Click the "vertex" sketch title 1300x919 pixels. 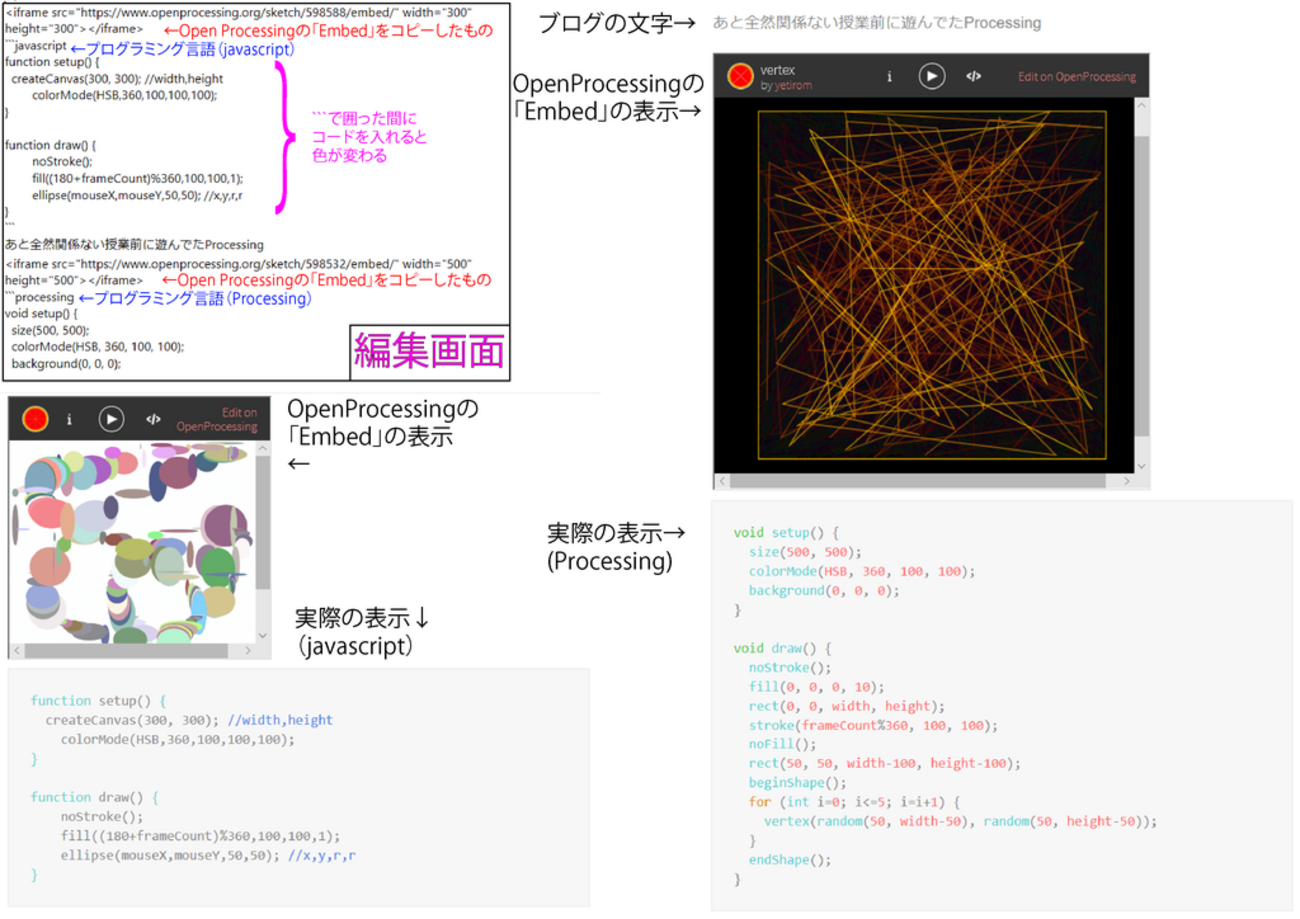point(777,70)
